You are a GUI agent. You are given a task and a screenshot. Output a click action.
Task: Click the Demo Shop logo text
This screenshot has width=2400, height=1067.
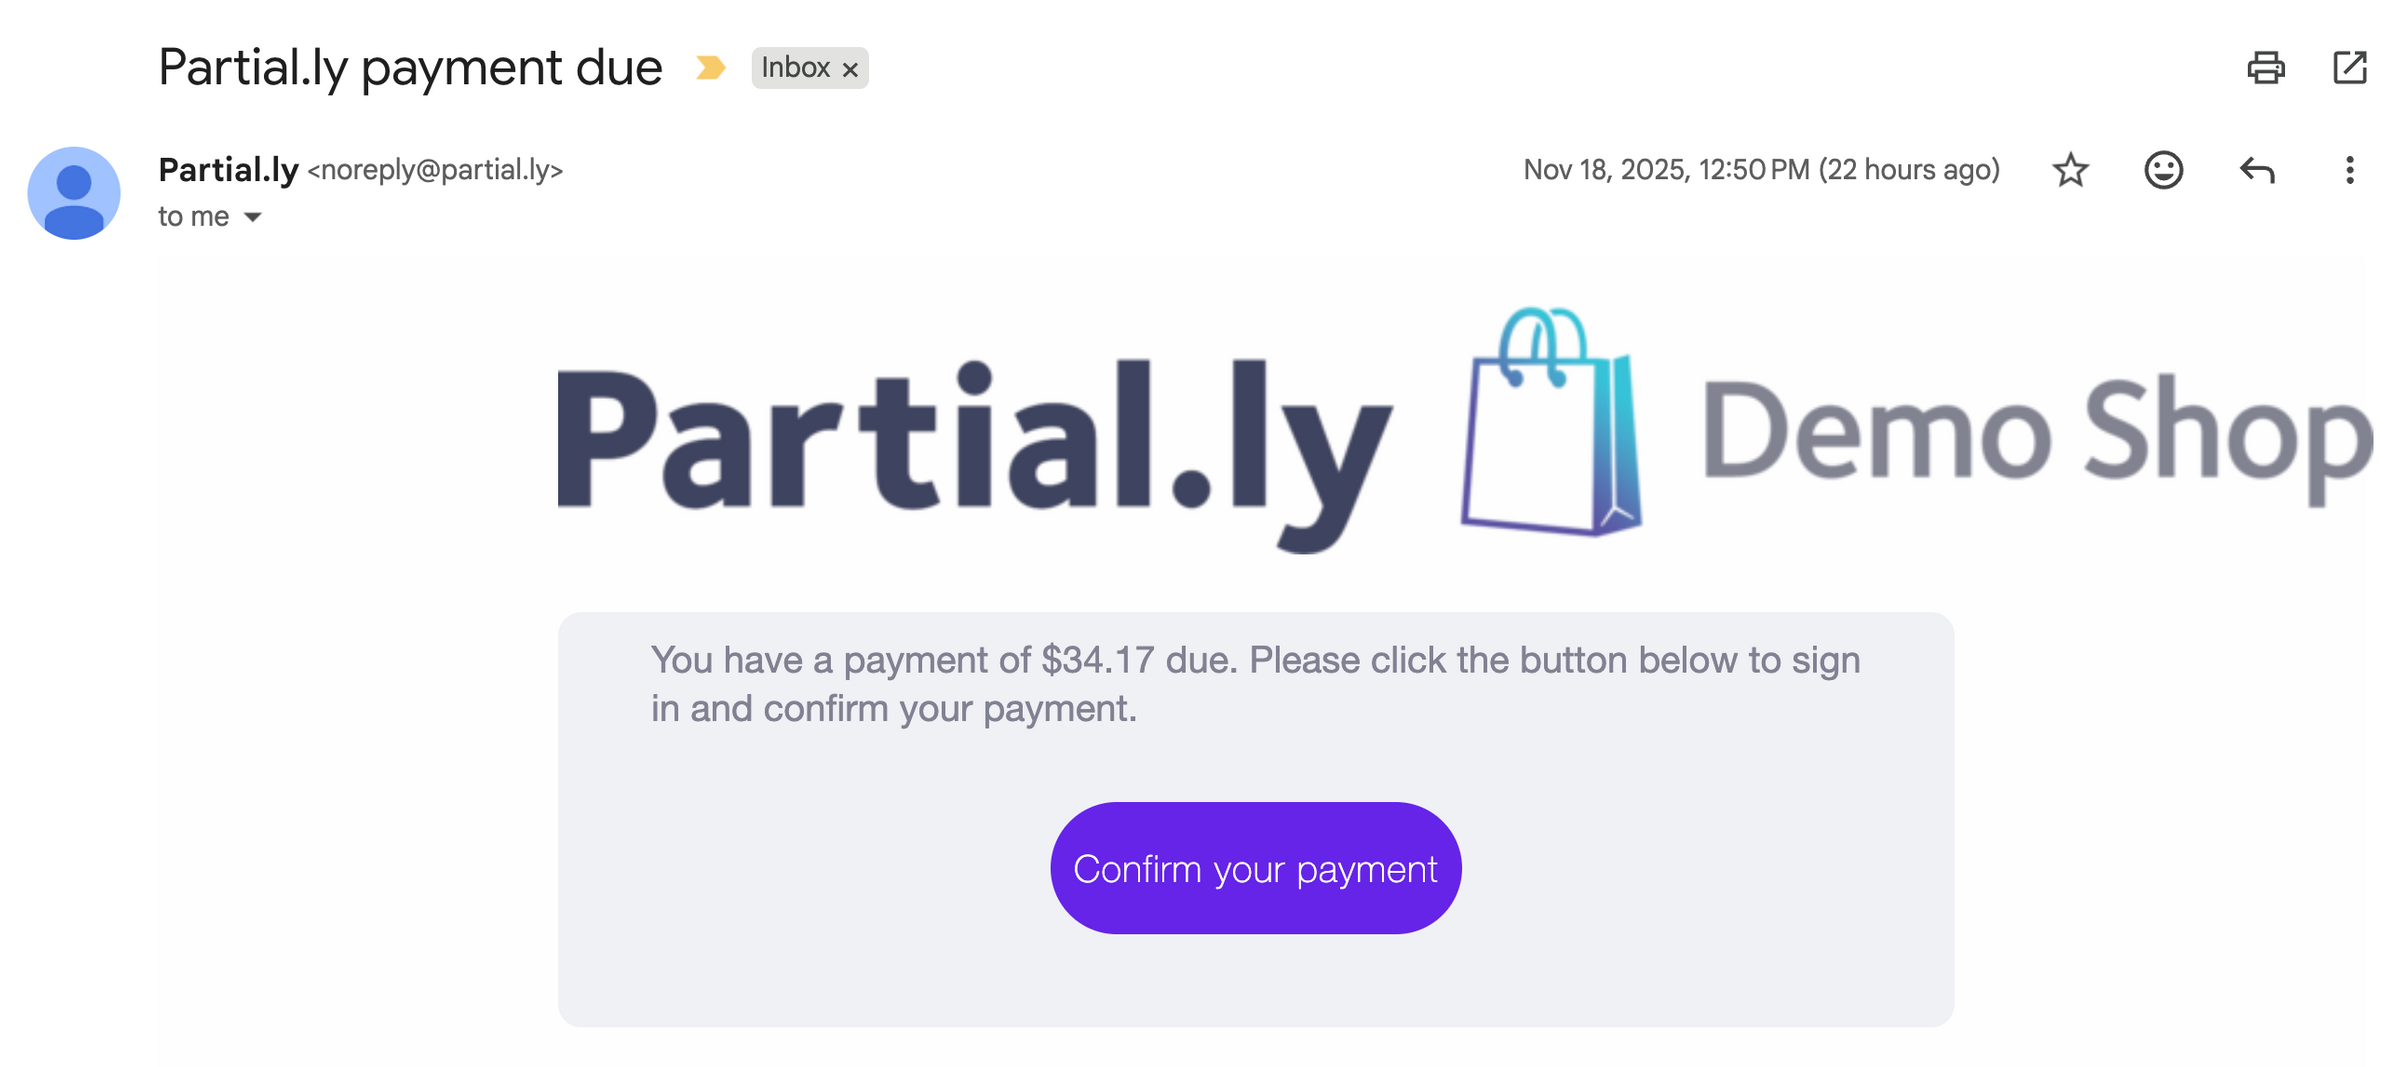coord(2035,435)
